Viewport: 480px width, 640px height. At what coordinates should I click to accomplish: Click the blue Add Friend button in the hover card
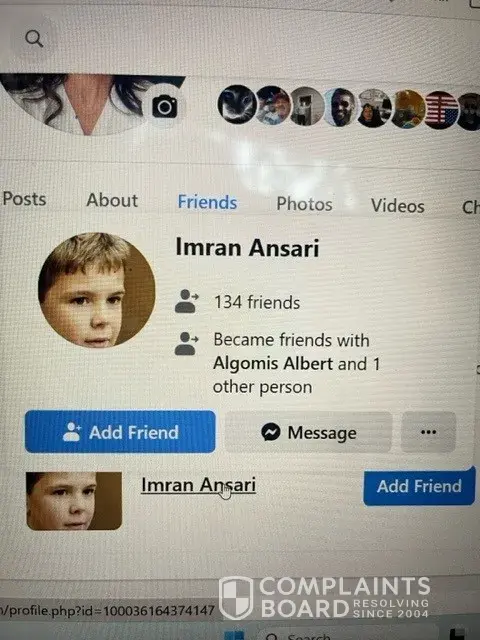120,432
